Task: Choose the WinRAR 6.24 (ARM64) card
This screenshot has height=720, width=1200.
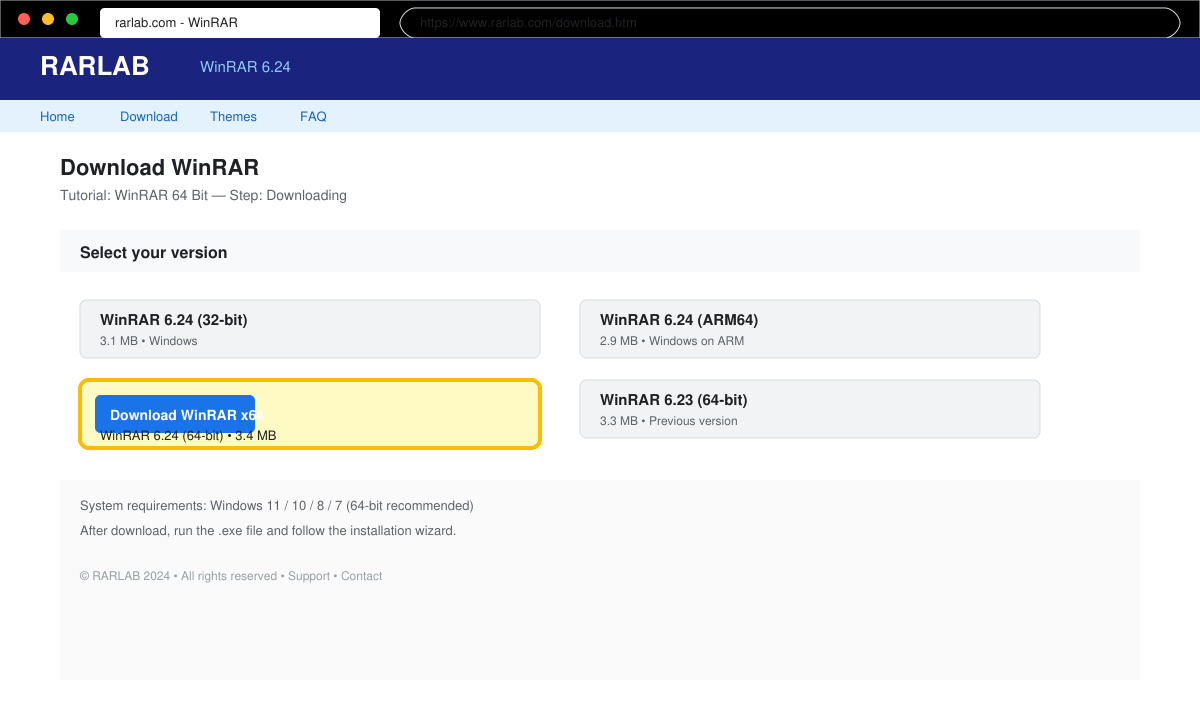Action: 810,329
